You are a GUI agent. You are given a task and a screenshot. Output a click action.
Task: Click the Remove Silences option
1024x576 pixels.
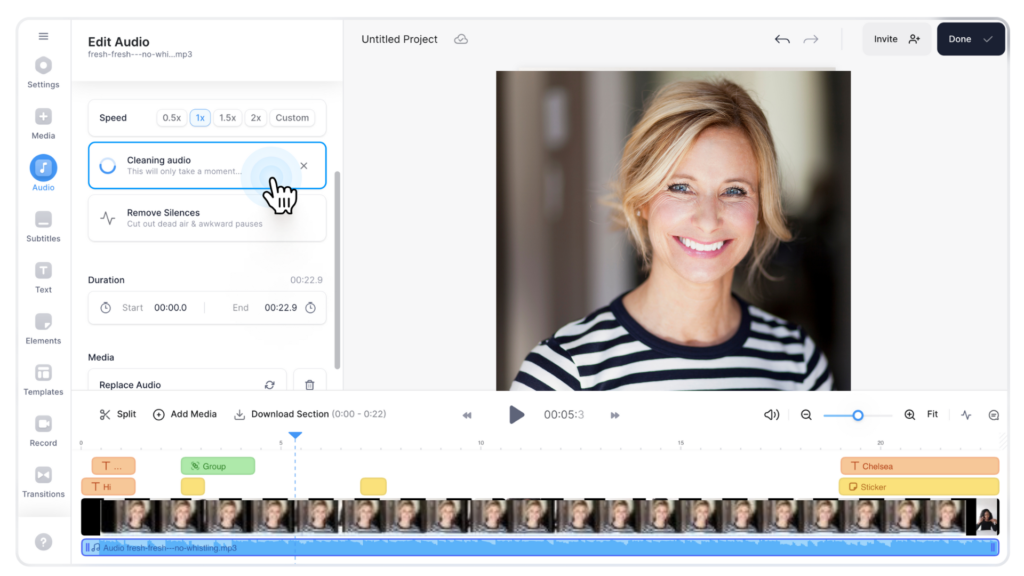(x=207, y=218)
